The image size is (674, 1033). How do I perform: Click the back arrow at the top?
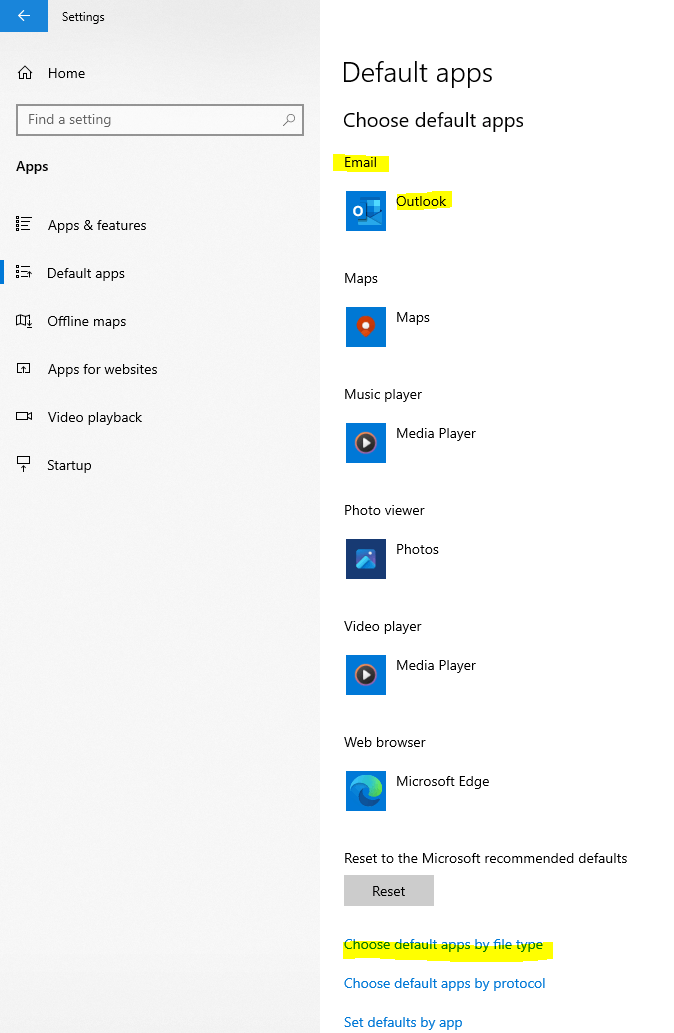pos(22,16)
